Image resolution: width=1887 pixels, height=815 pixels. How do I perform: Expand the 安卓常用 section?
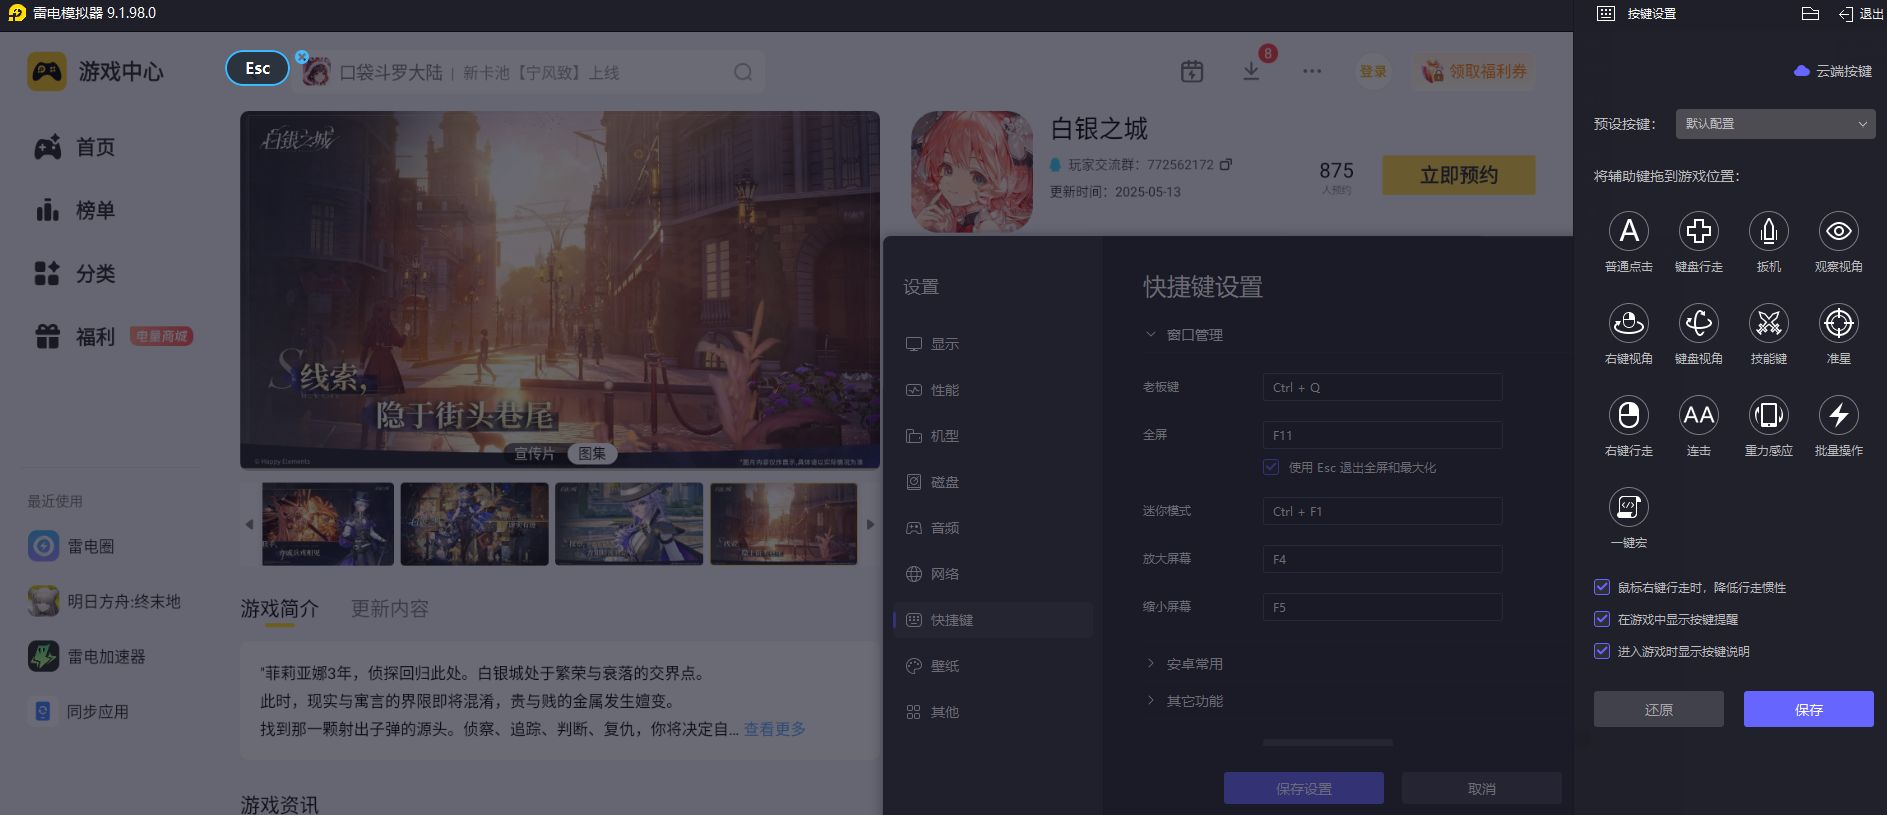click(x=1151, y=664)
